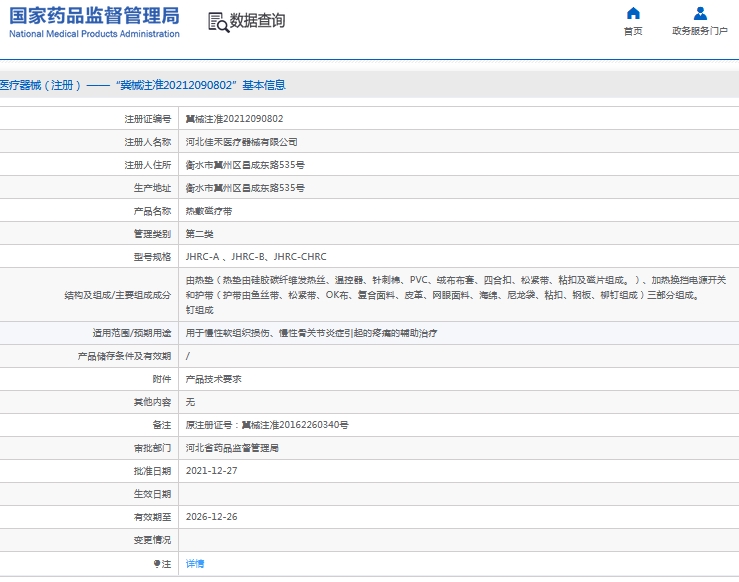Select the product name 热敷磁疗带
This screenshot has width=739, height=582.
pyautogui.click(x=209, y=211)
